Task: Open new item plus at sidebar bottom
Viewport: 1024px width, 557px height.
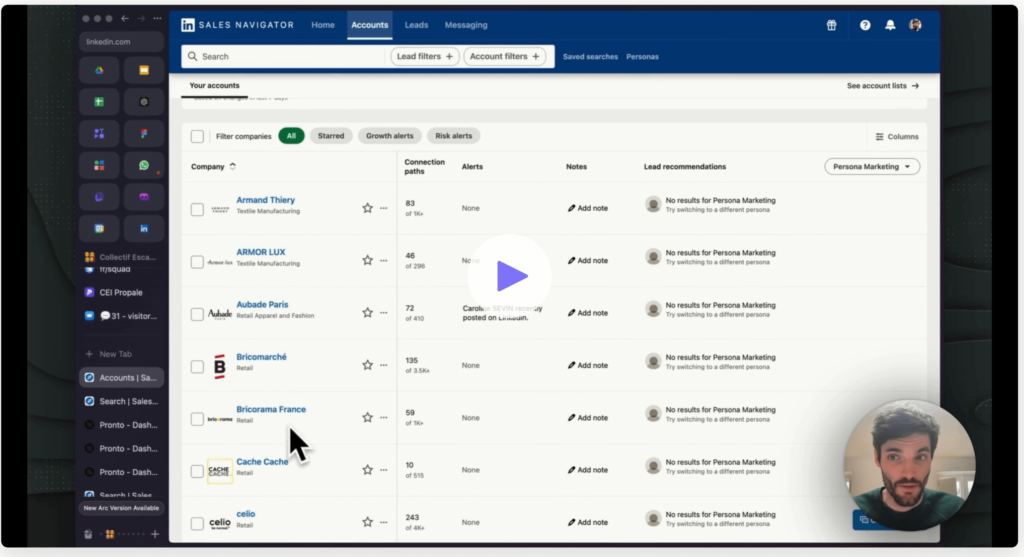Action: coord(155,534)
